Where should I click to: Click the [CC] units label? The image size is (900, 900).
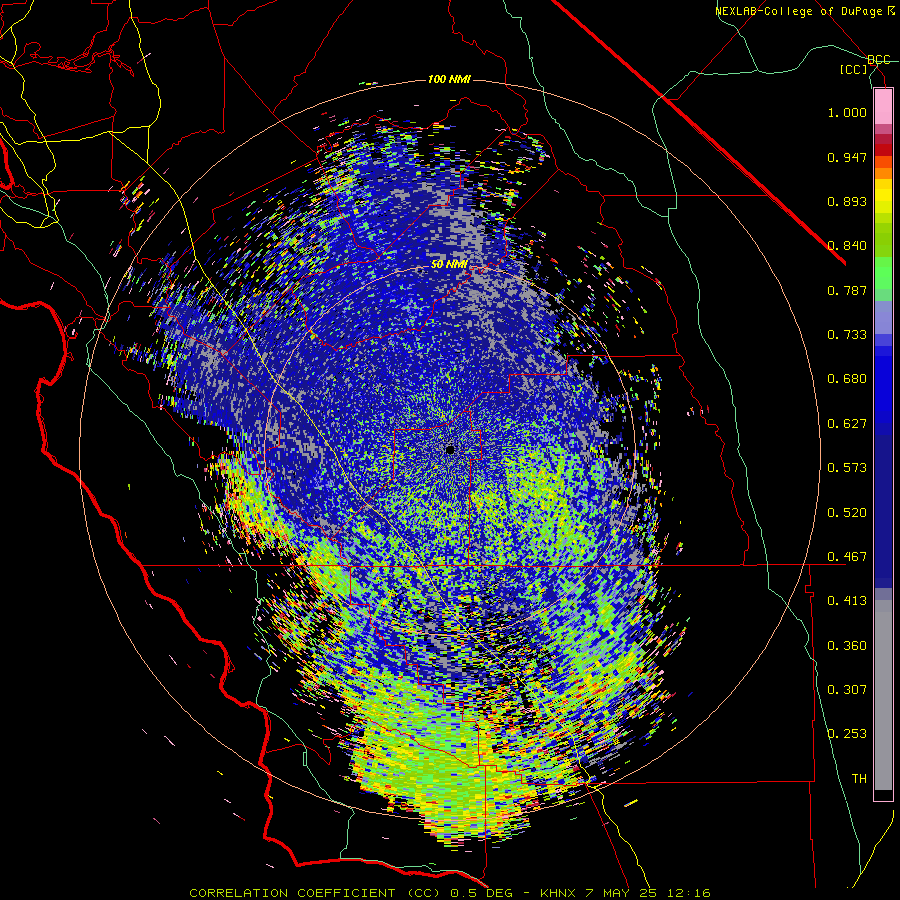click(854, 69)
